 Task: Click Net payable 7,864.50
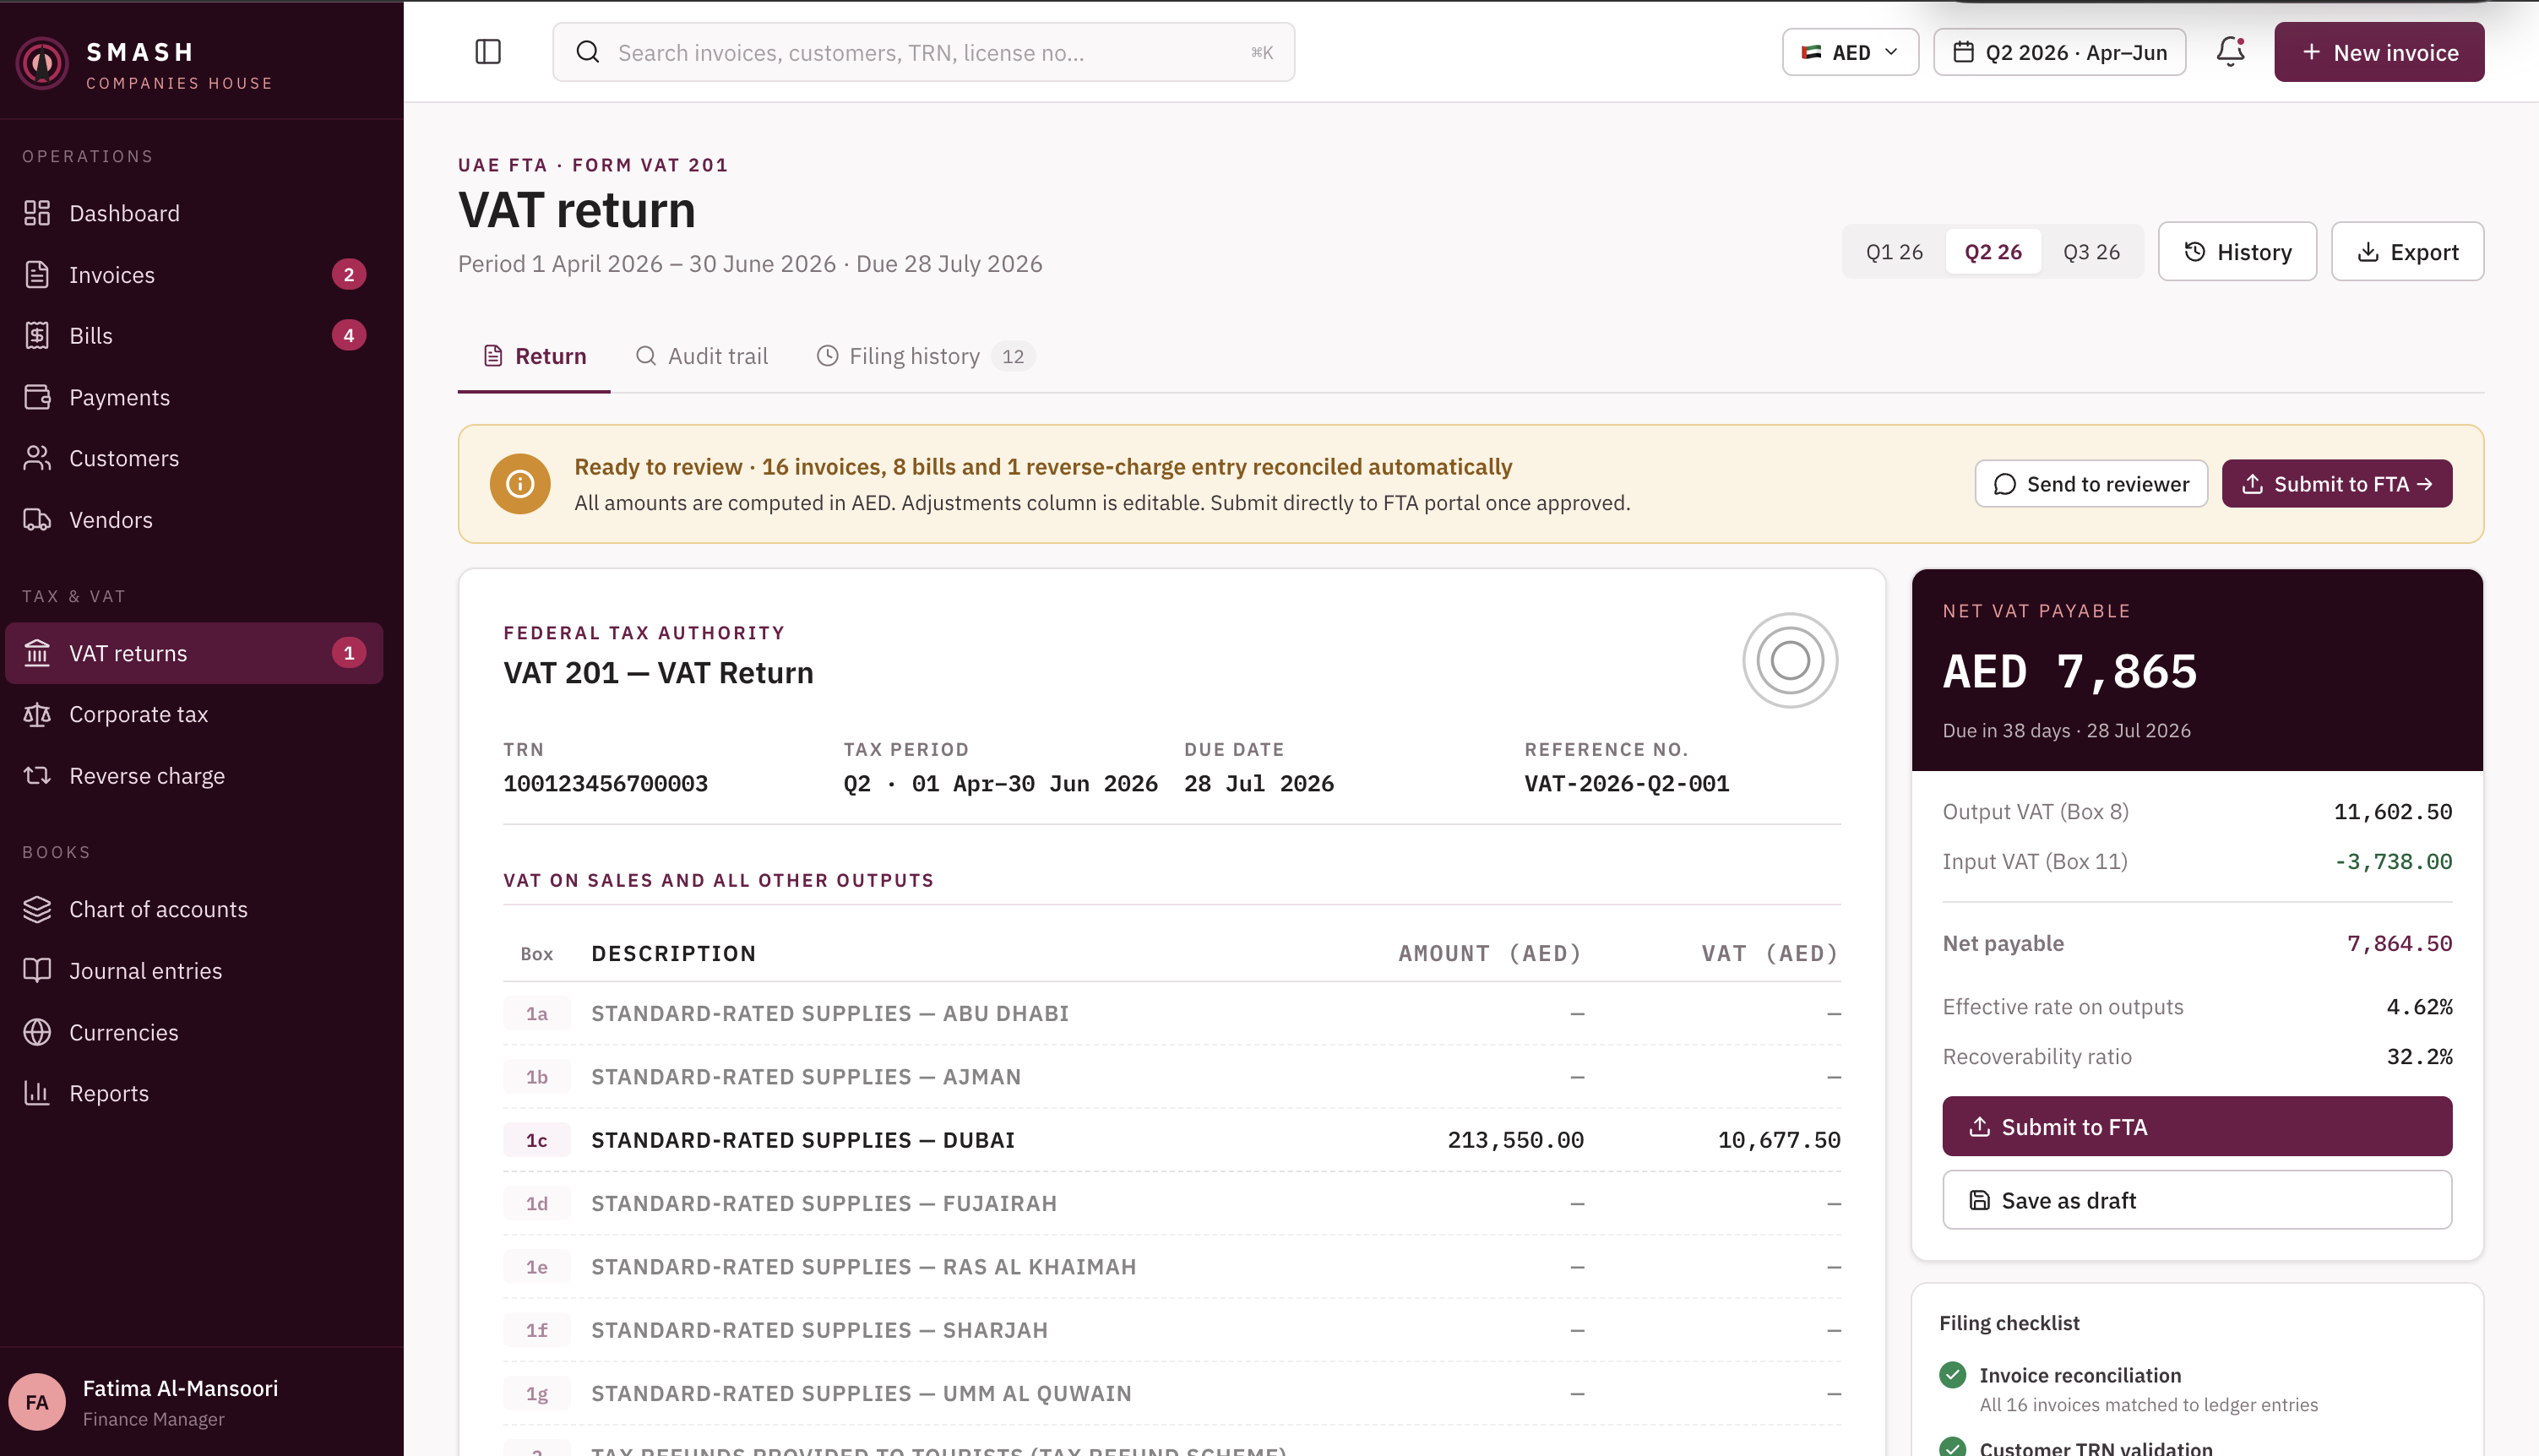point(2399,943)
